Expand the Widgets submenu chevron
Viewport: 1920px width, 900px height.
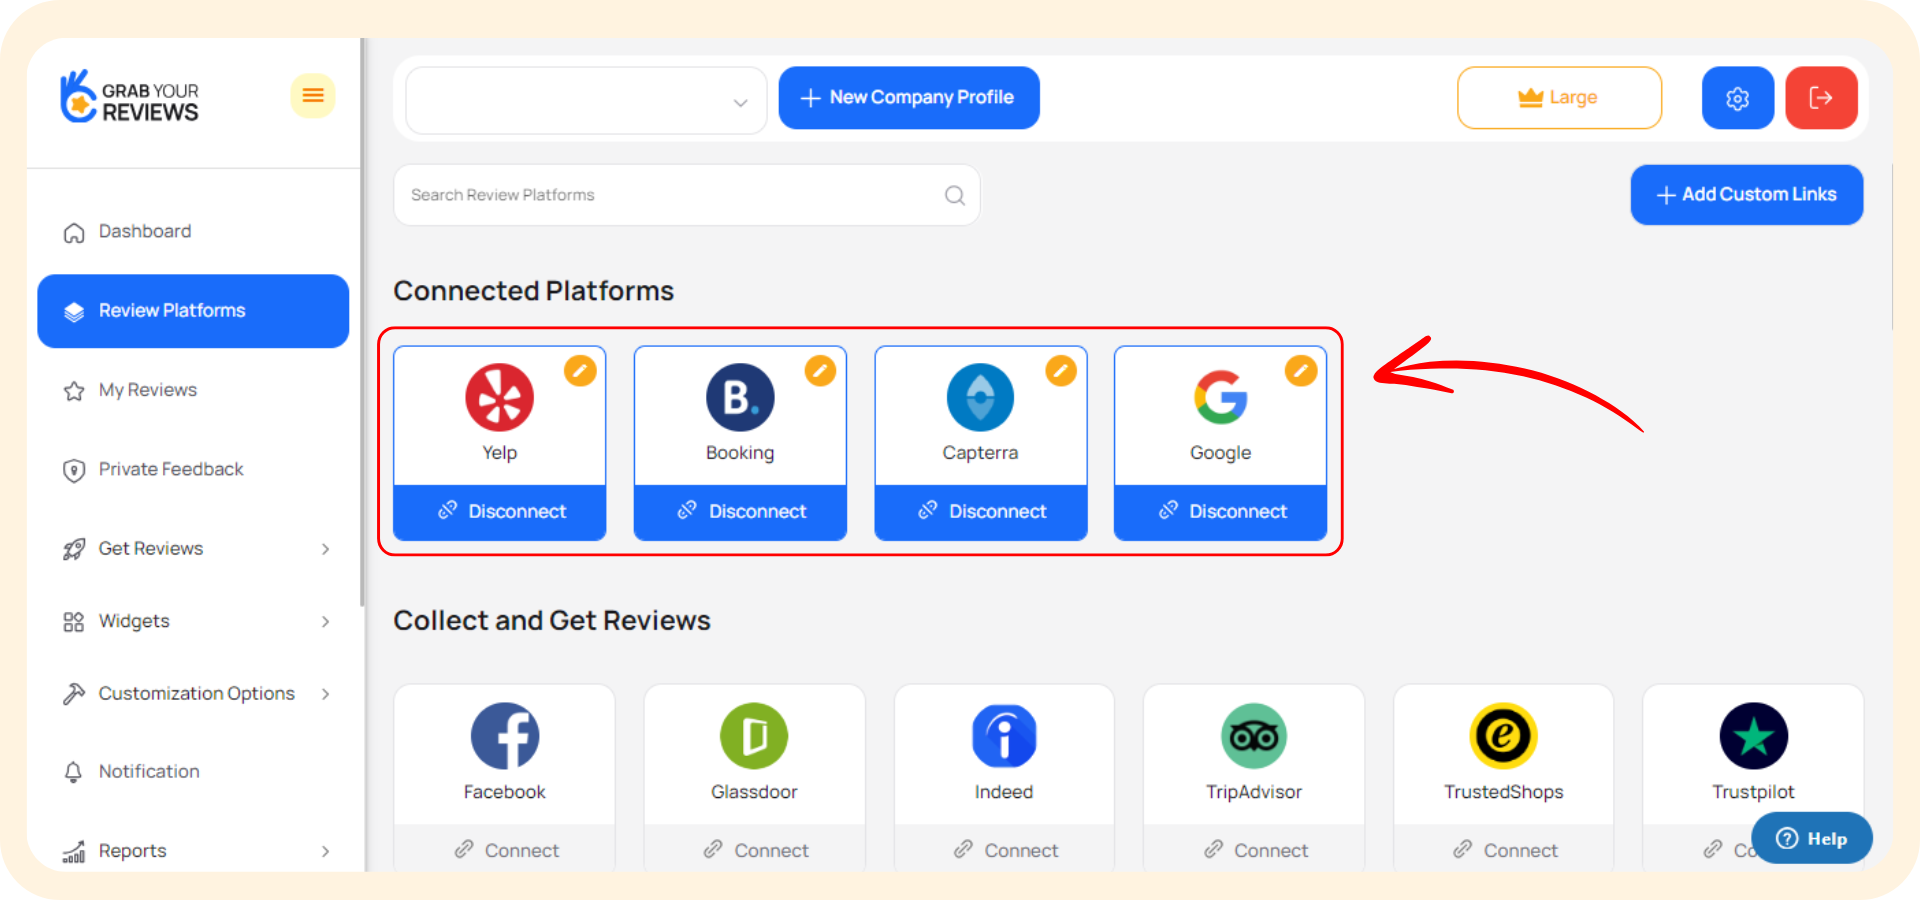coord(326,622)
